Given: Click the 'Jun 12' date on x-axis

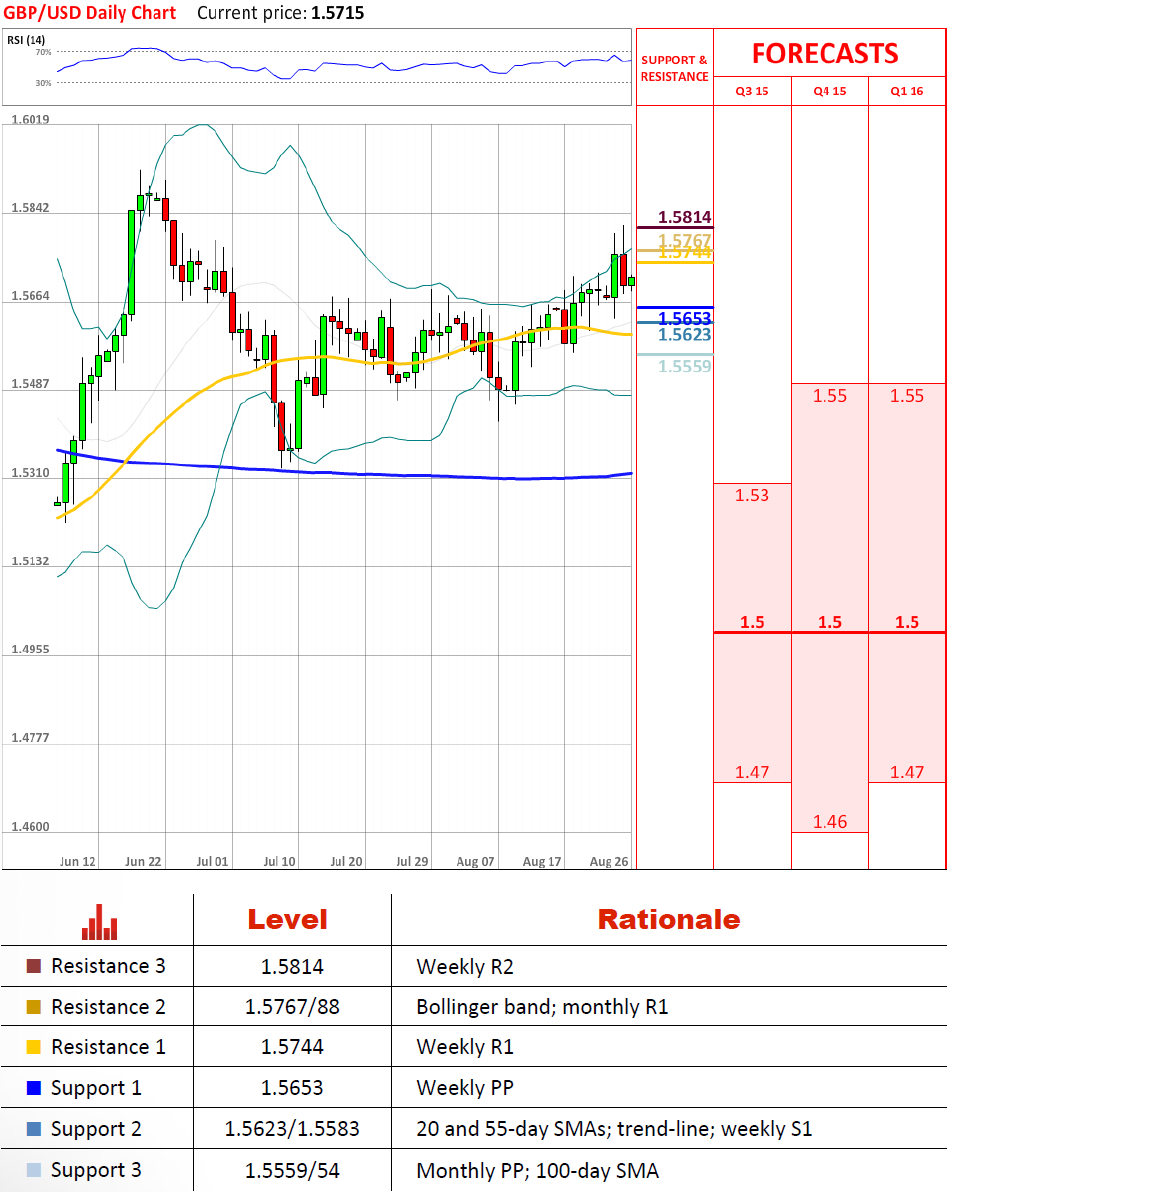Looking at the screenshot, I should pos(78,861).
